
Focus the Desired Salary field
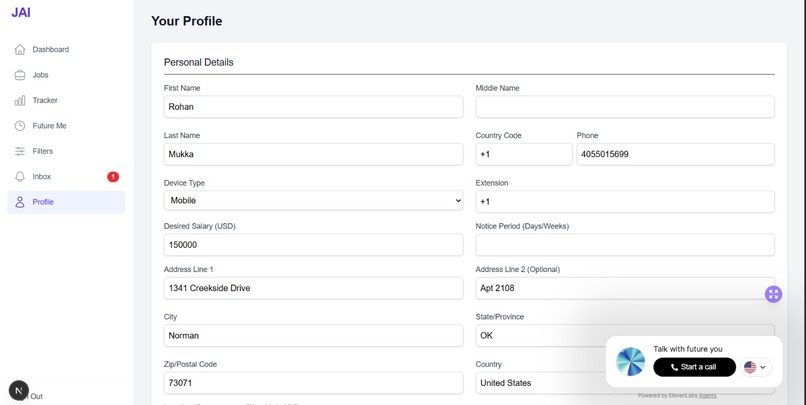point(313,245)
